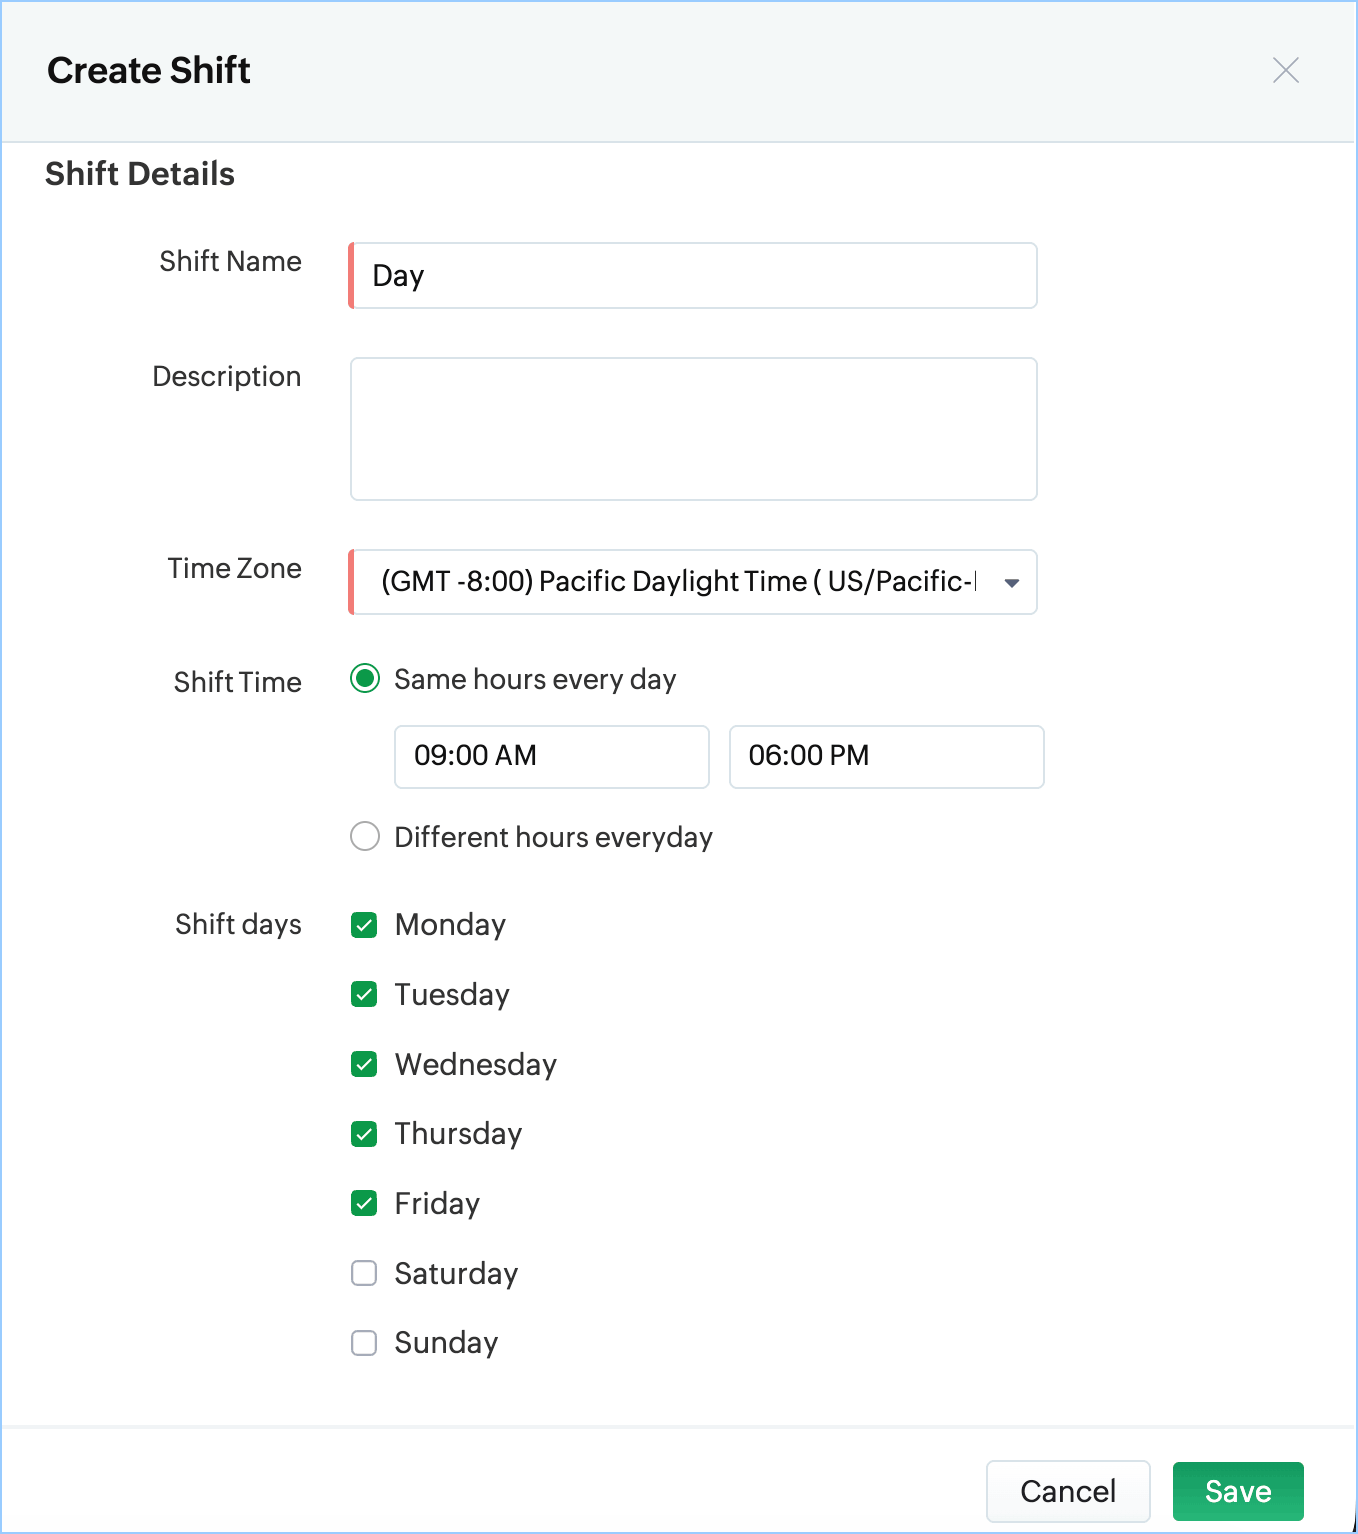This screenshot has width=1358, height=1534.
Task: Click the Shift Name input field
Action: [x=694, y=276]
